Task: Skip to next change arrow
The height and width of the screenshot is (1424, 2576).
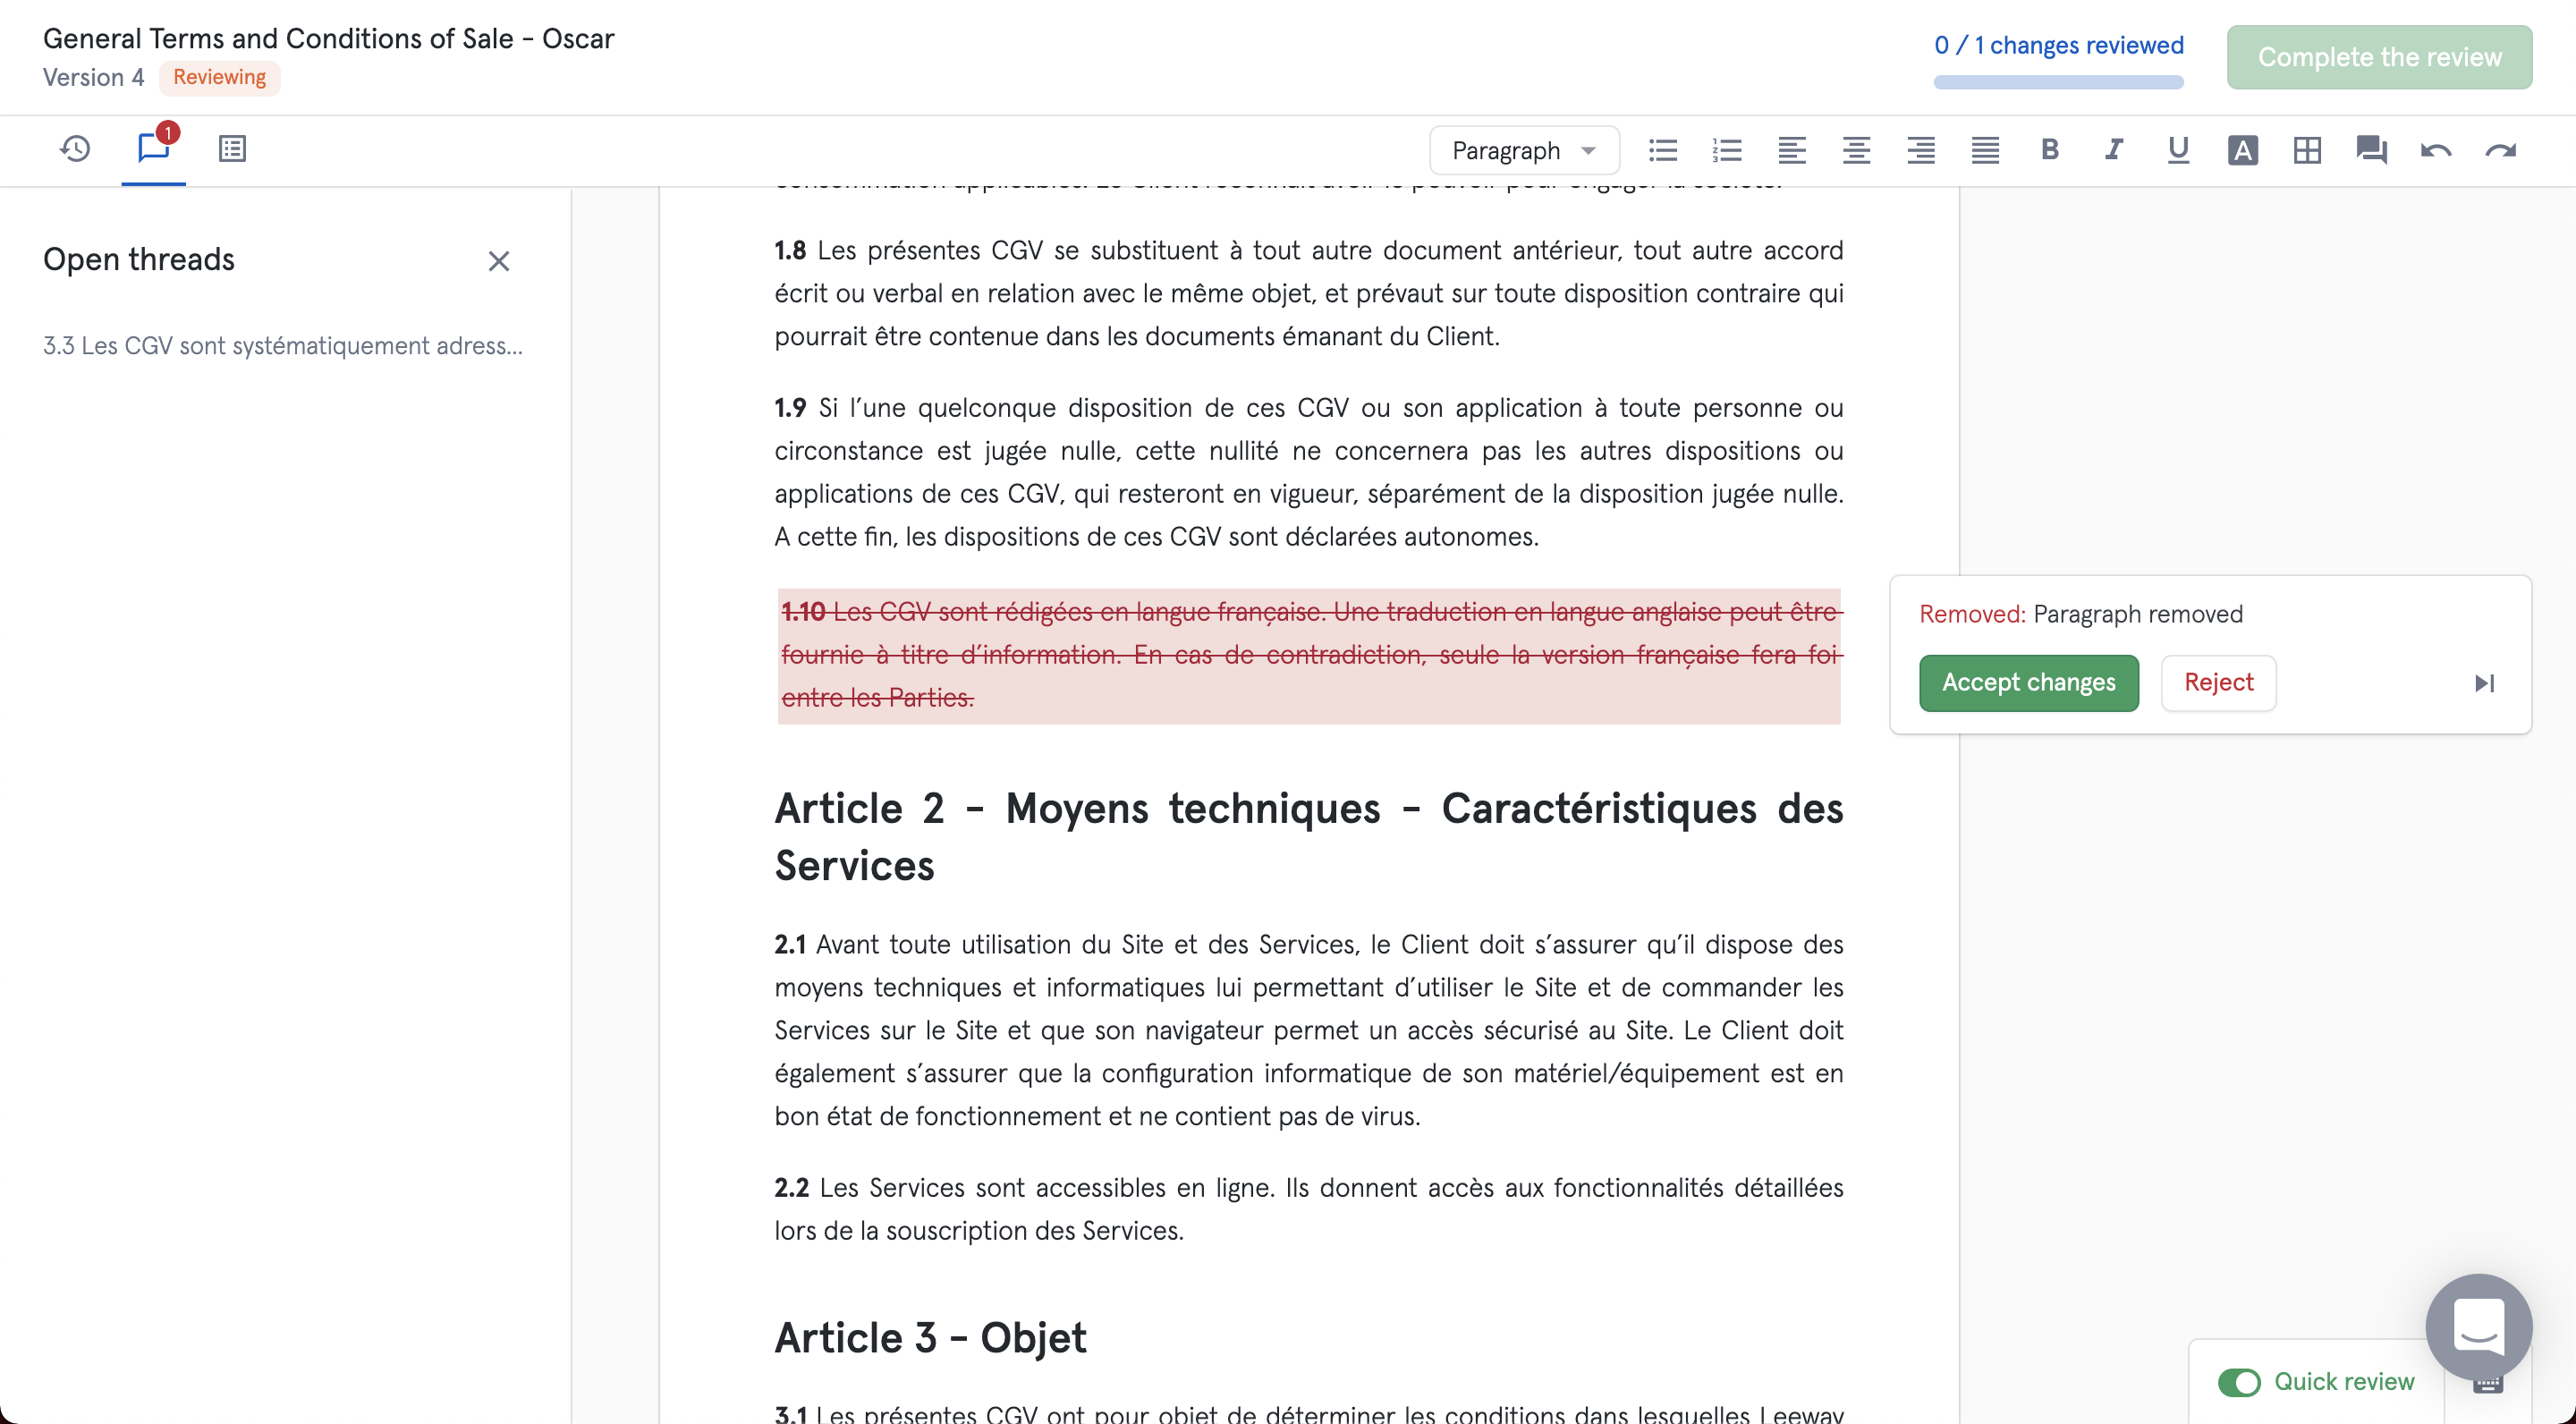Action: pyautogui.click(x=2484, y=683)
